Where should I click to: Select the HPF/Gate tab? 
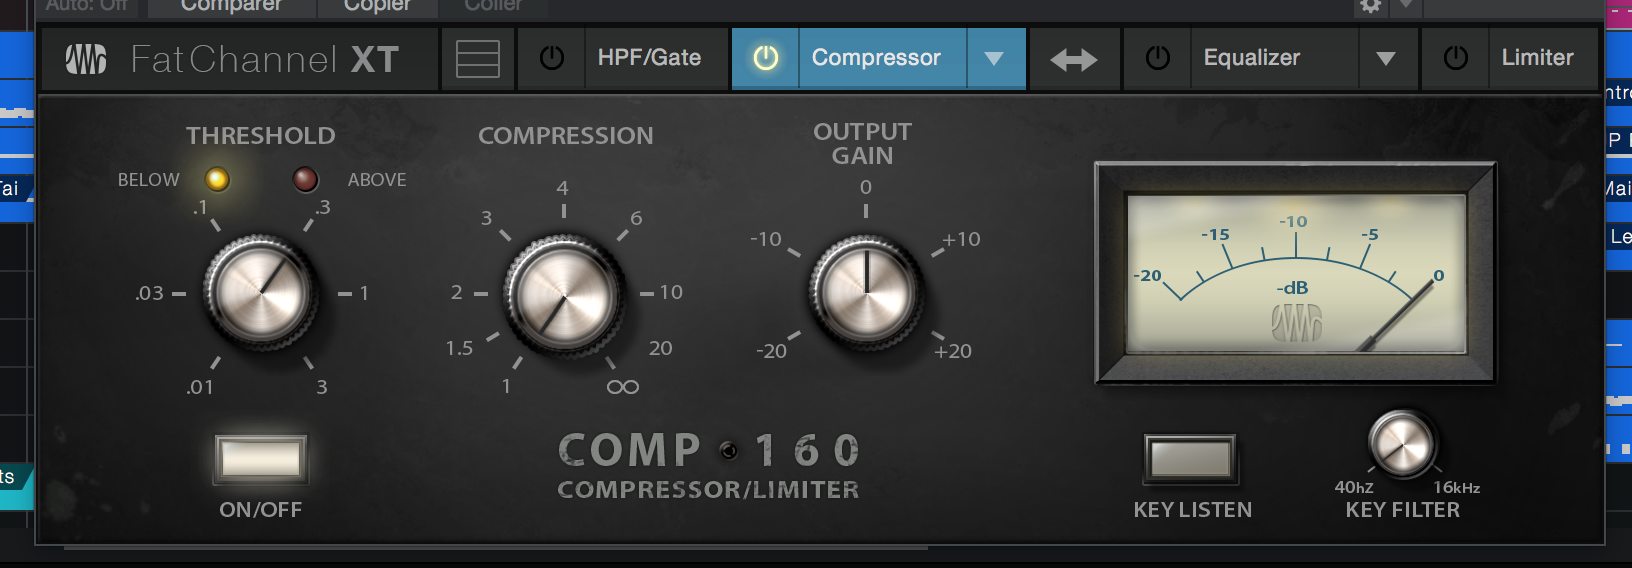coord(650,58)
